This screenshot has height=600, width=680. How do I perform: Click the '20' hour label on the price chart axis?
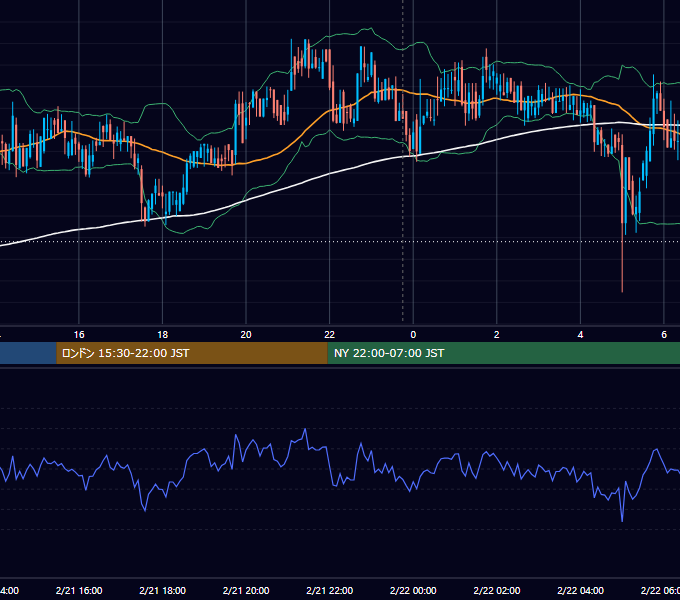click(246, 335)
